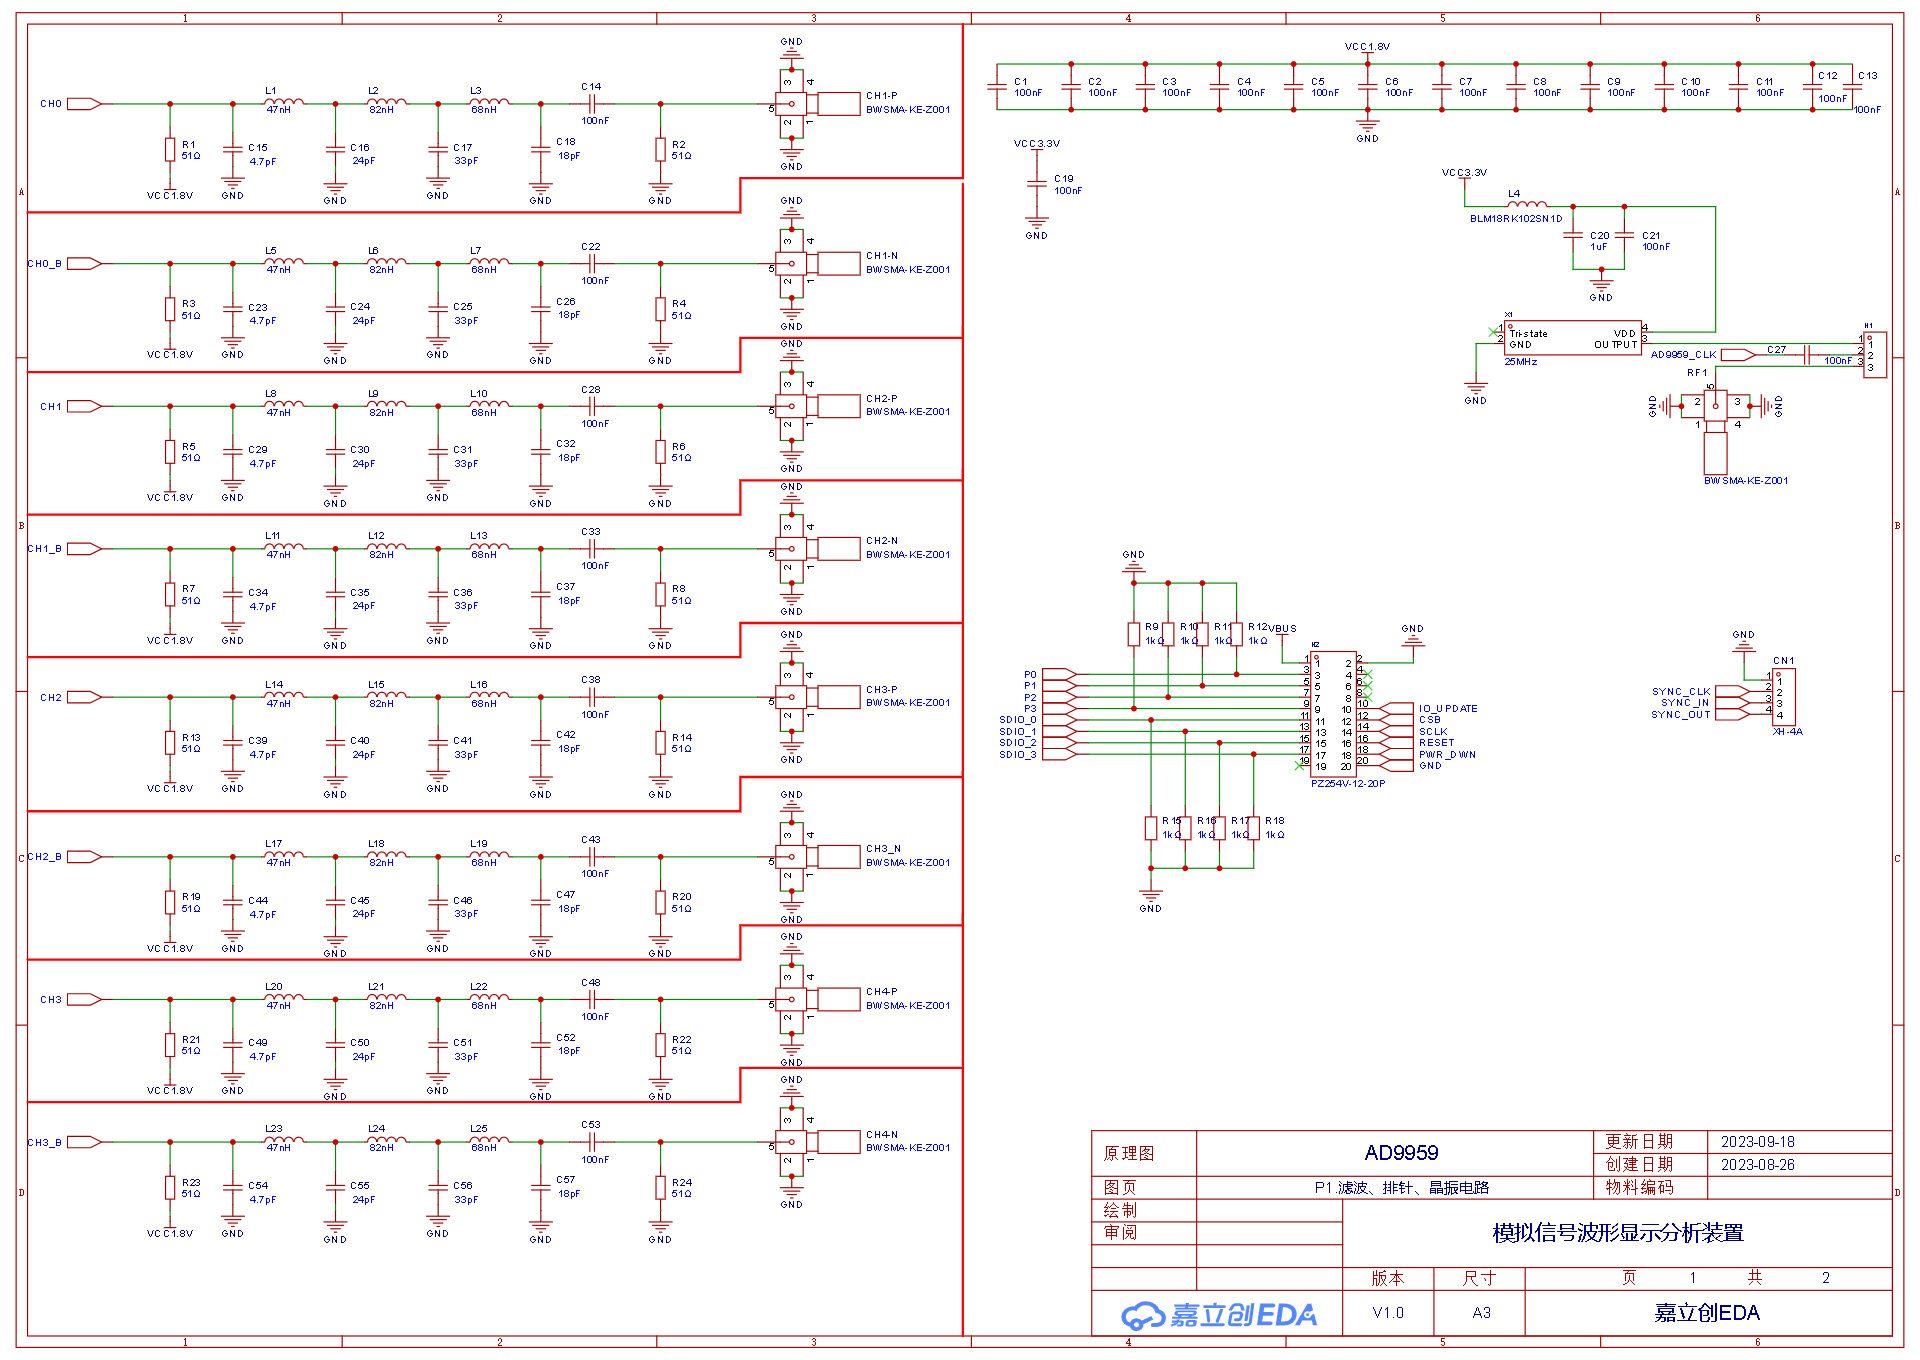Click the VCC1.8V power label above capacitors
Screen dimensions: 1920x1360
click(1367, 47)
